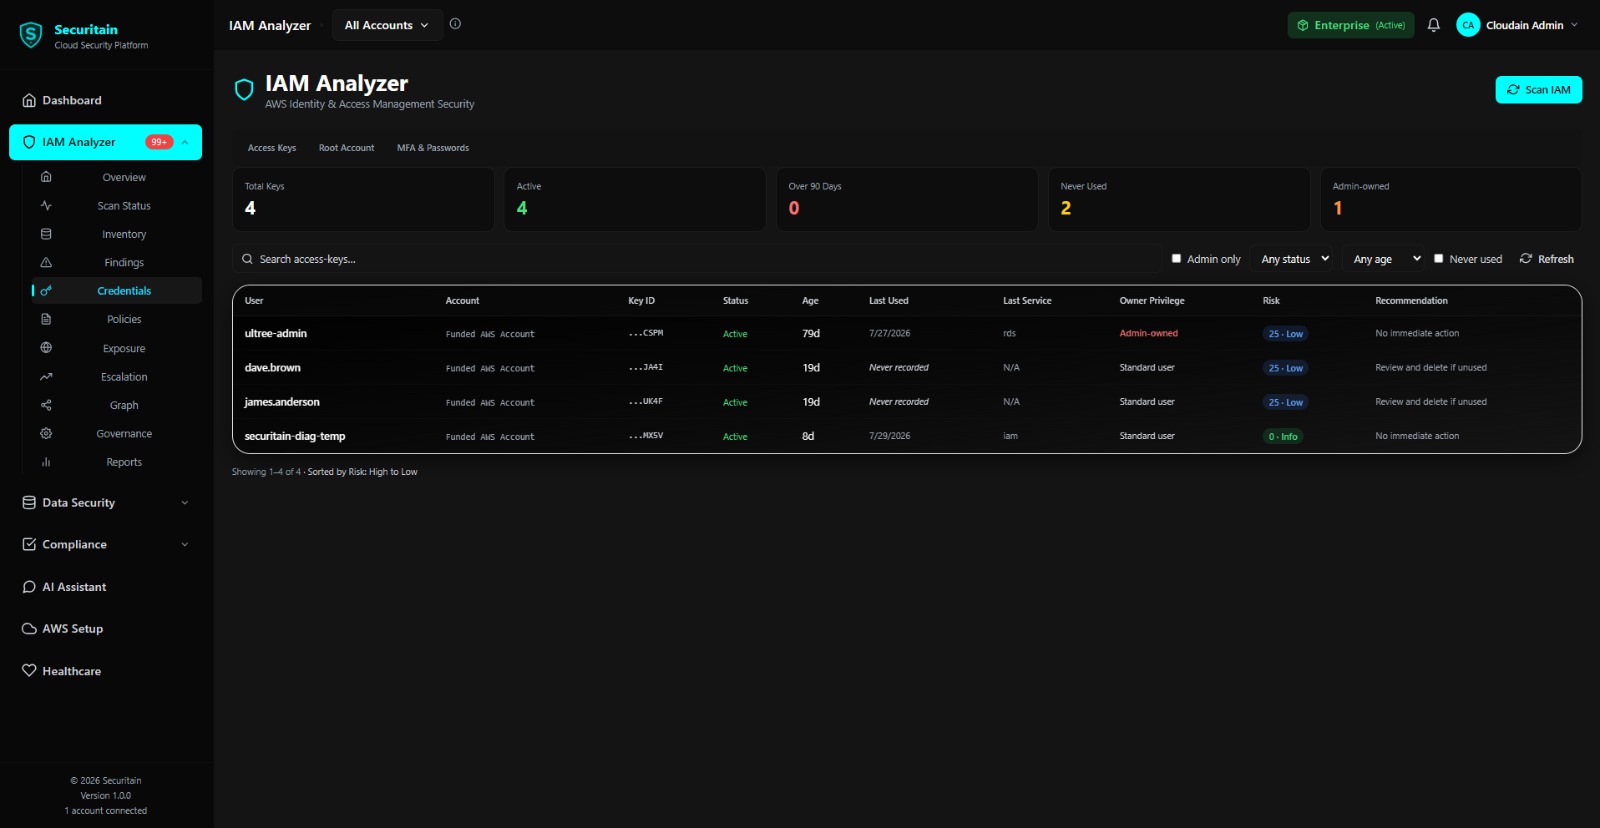Collapse the IAM Analyzer menu chevron
Viewport: 1600px width, 828px height.
pos(185,142)
